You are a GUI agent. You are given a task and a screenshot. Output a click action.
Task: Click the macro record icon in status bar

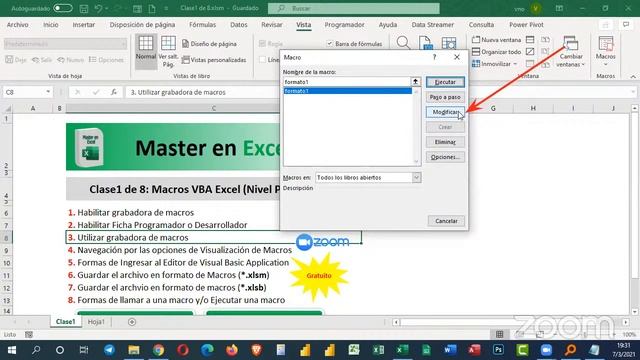[29, 335]
